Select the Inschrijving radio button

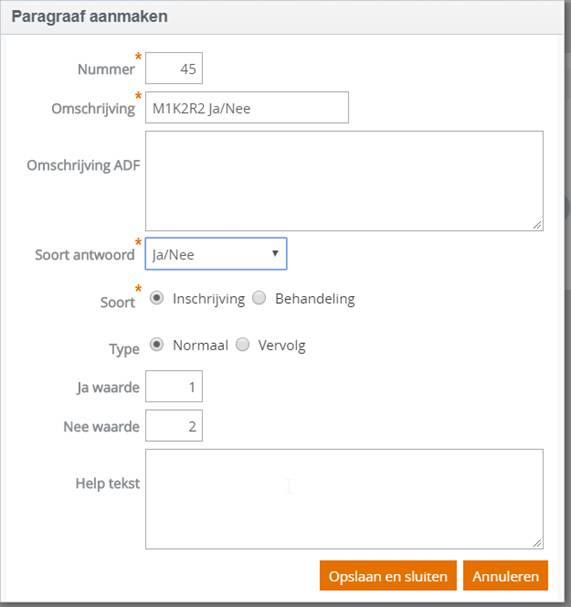(157, 298)
